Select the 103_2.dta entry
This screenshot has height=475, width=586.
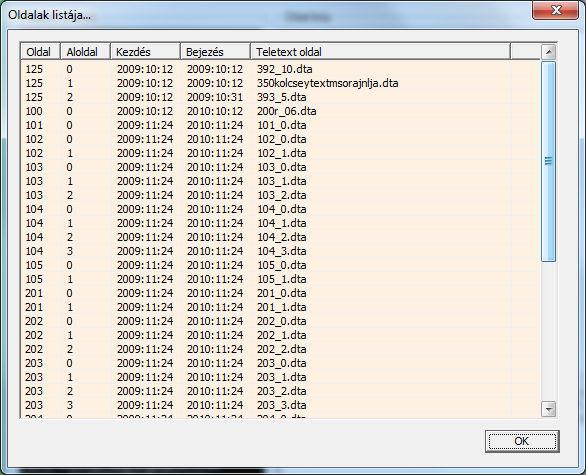[x=281, y=195]
